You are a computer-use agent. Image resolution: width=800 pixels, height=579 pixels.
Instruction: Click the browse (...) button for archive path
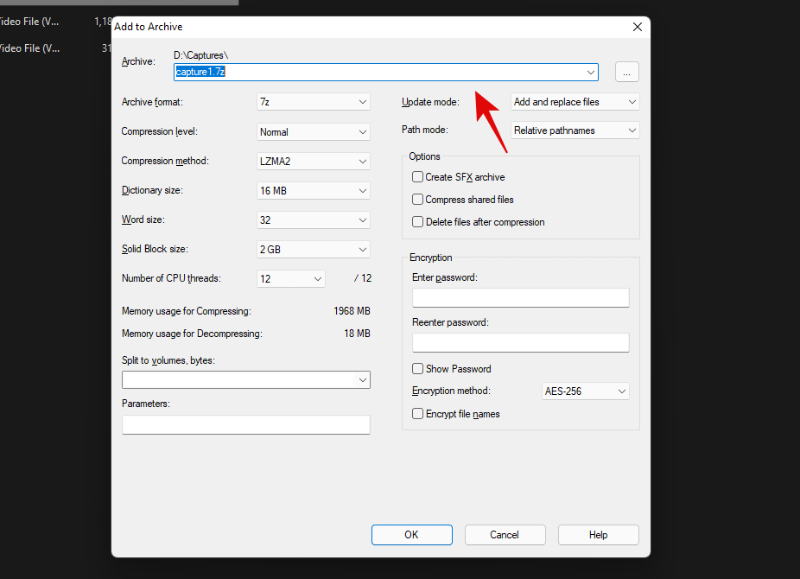coord(627,72)
